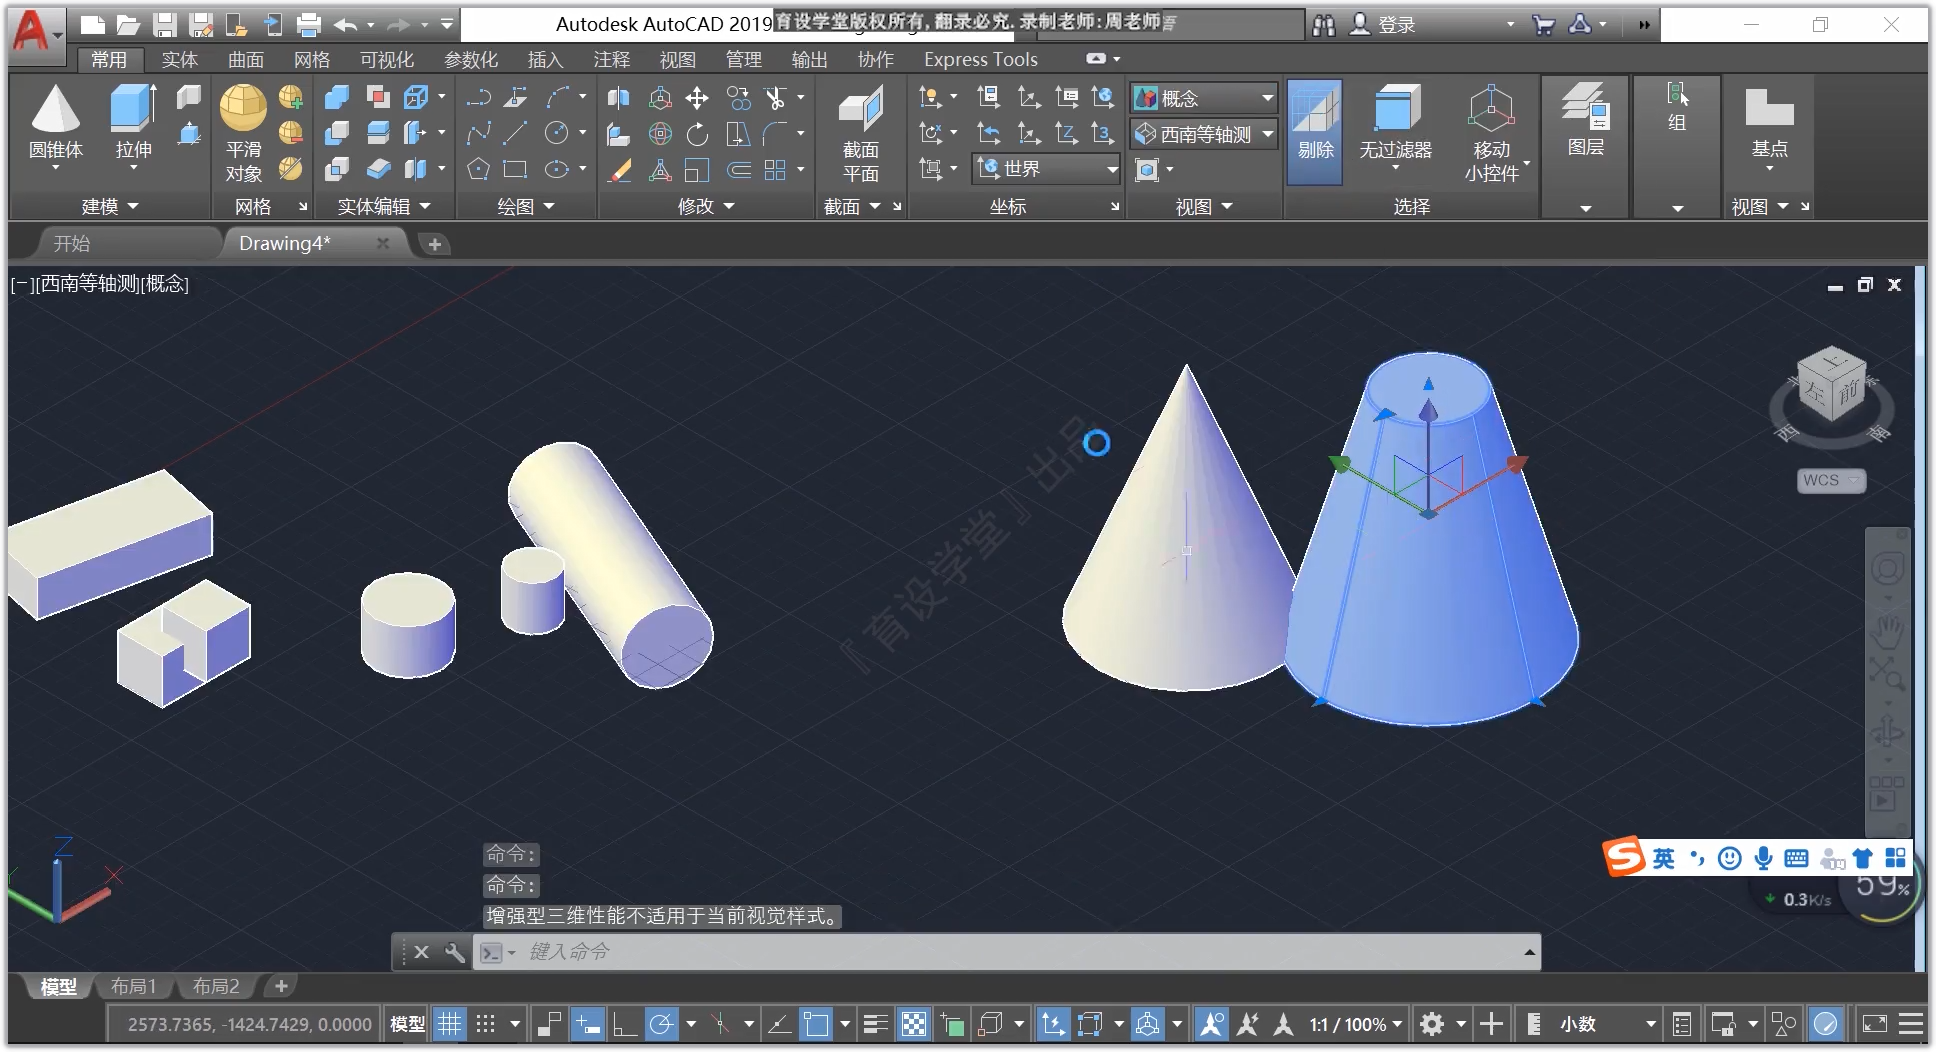Viewport: 1936px width, 1052px height.
Task: Toggle the drawing grid display in status bar
Action: (x=450, y=1024)
